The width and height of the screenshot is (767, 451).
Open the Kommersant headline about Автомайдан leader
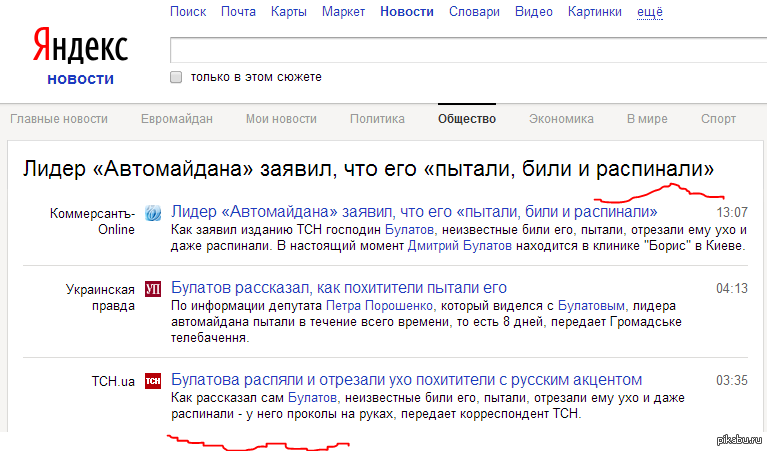(x=414, y=212)
